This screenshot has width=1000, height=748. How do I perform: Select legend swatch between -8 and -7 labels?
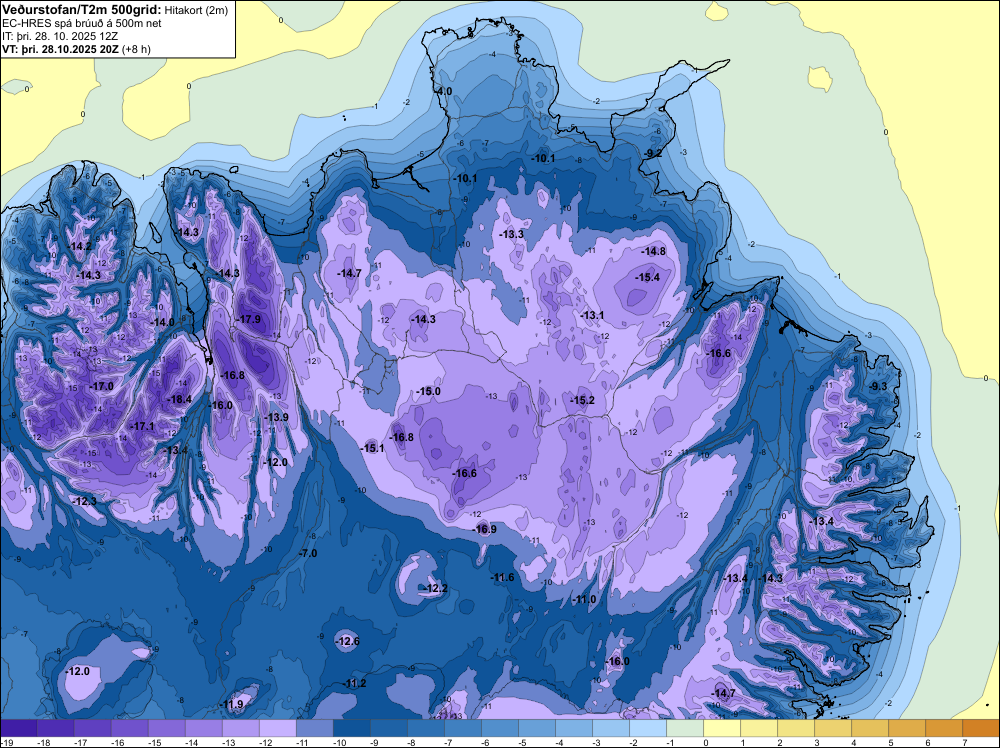[425, 728]
